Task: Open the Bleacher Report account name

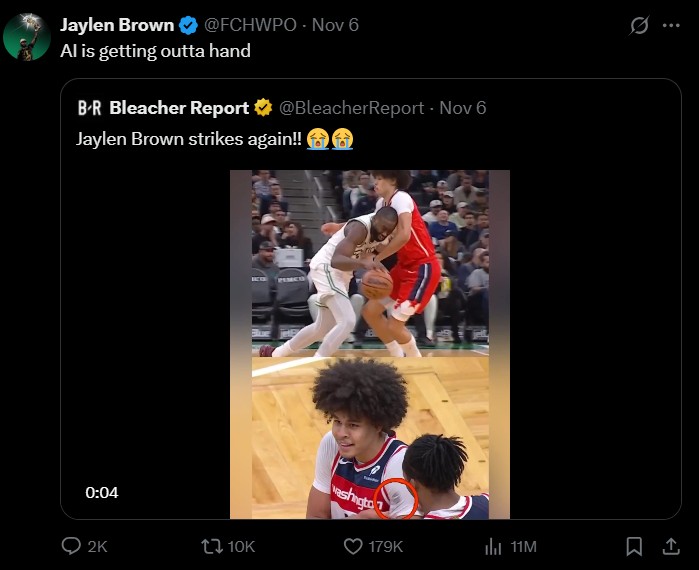Action: (x=179, y=108)
